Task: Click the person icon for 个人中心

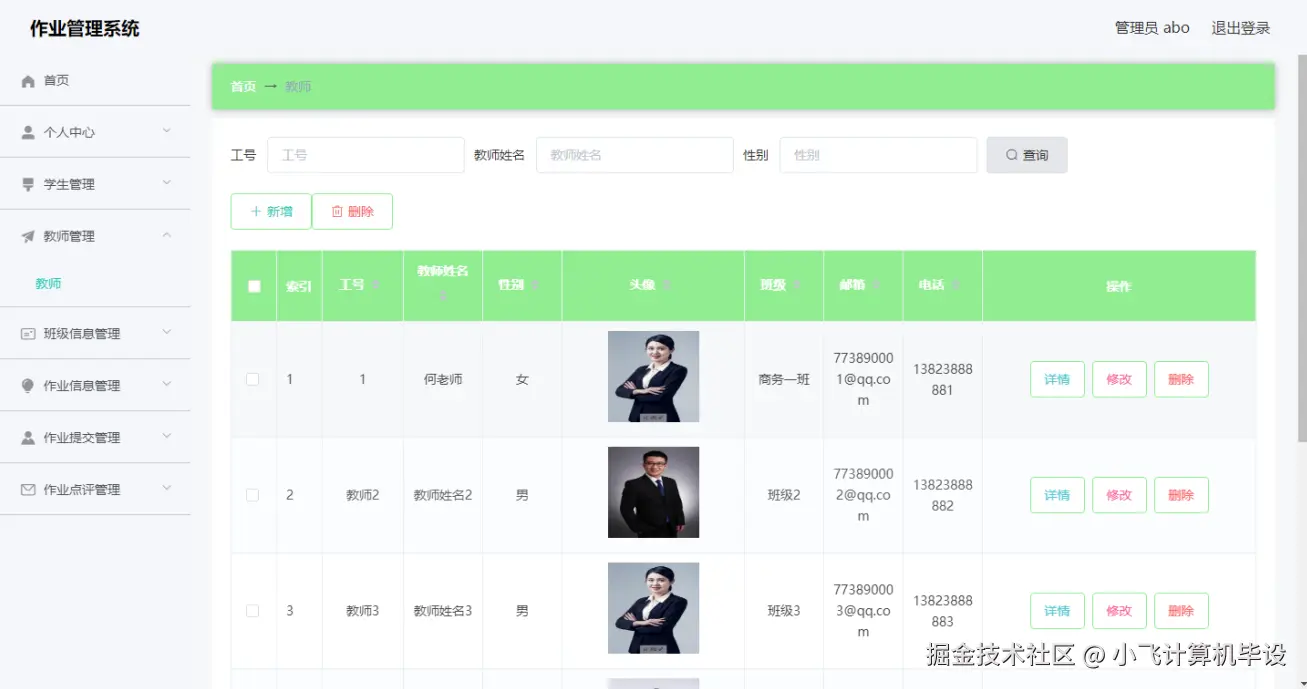Action: (28, 132)
